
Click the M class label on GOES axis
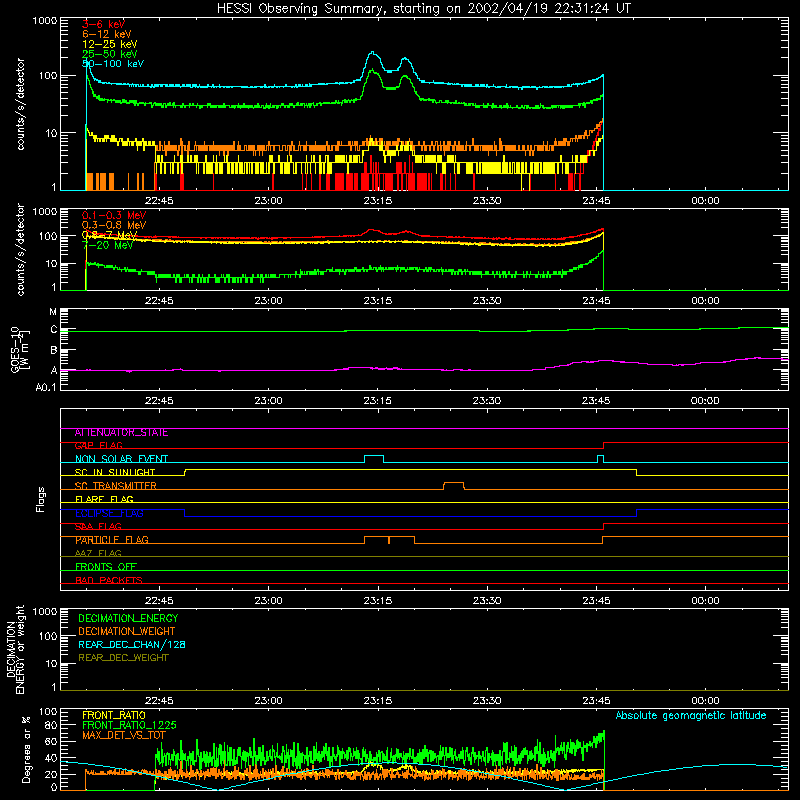pos(53,312)
